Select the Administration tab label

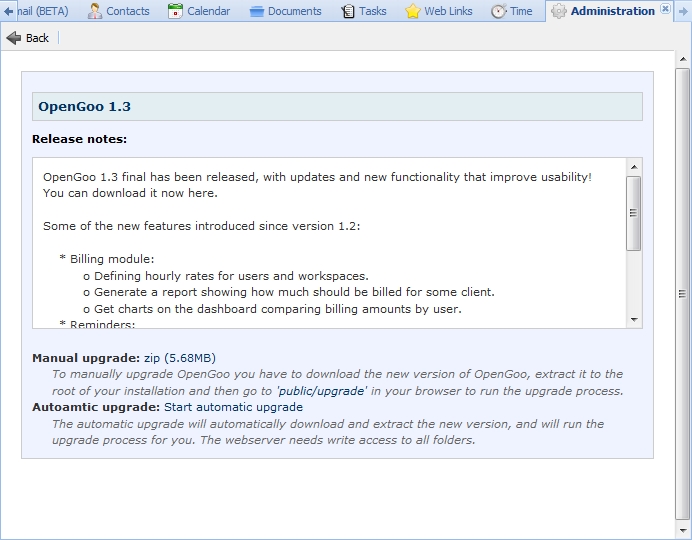tap(613, 11)
